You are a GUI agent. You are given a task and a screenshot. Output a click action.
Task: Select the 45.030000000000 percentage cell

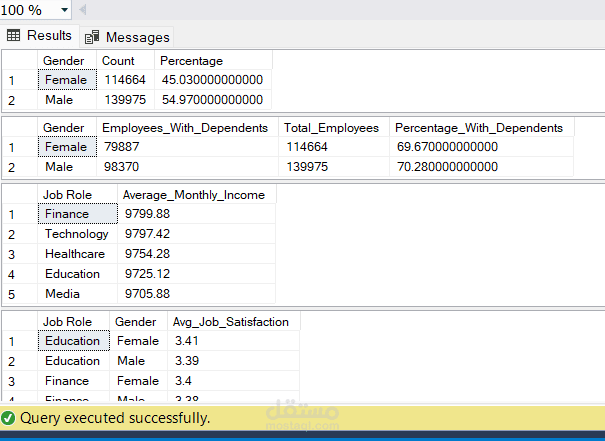213,80
